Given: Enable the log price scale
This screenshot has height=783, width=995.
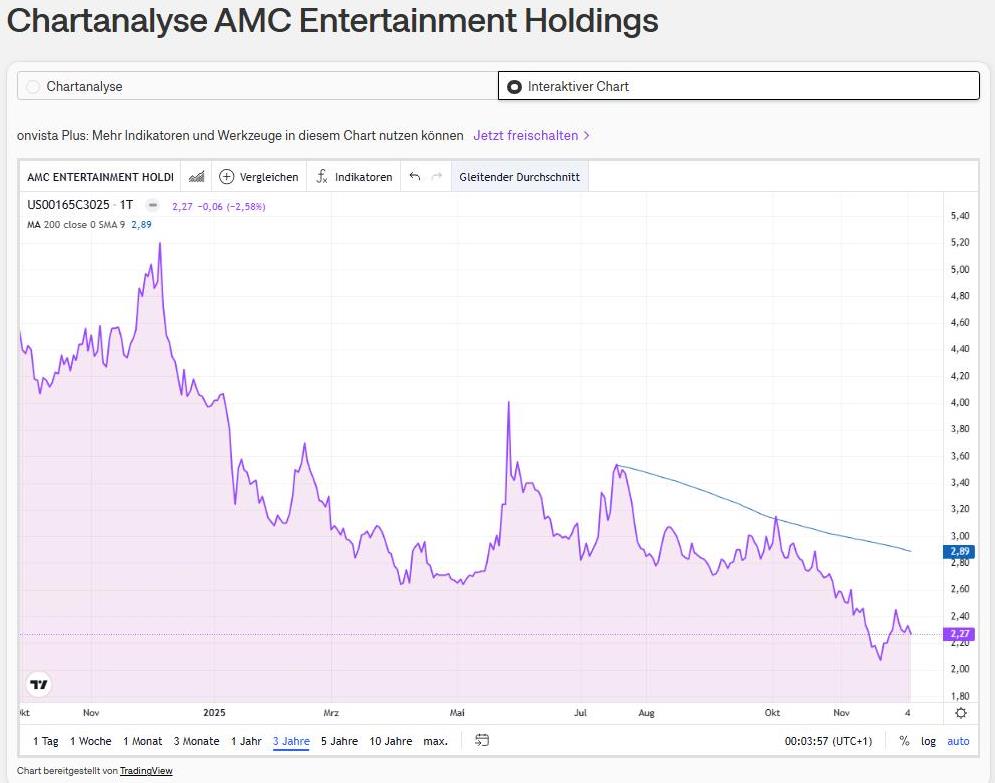Looking at the screenshot, I should pyautogui.click(x=927, y=741).
